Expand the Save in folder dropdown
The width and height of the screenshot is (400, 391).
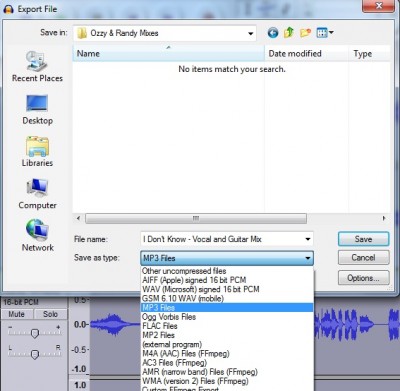(250, 33)
